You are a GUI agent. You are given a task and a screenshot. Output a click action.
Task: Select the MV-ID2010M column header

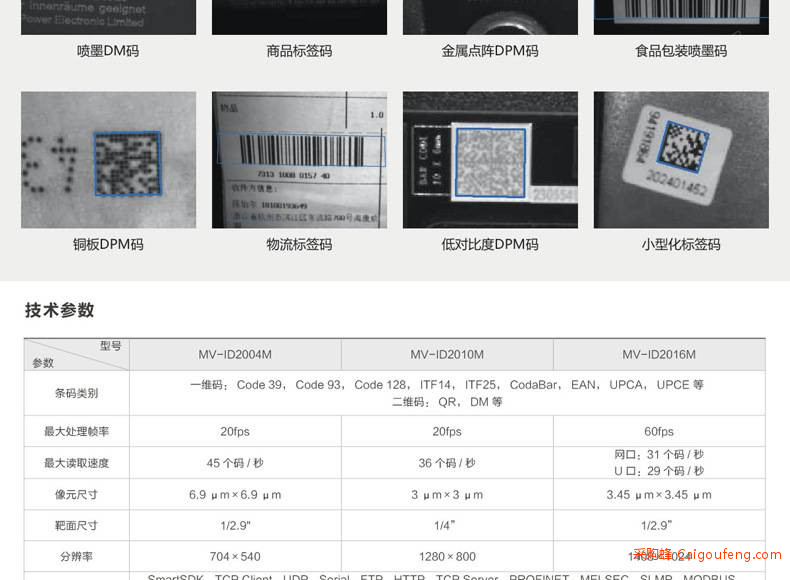tap(447, 355)
